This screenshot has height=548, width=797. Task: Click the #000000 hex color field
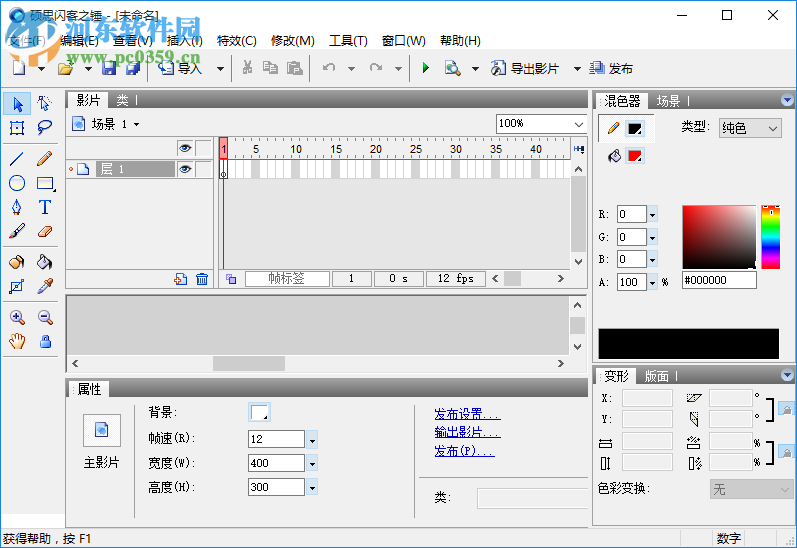coord(719,280)
